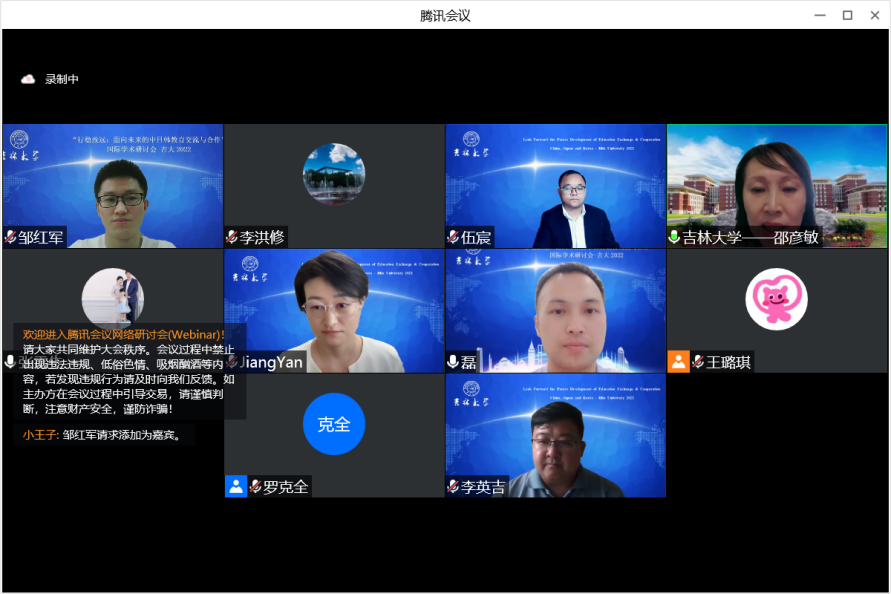Screen dimensions: 891x594
Task: Maximize the 腾讯会议 window
Action: click(847, 15)
